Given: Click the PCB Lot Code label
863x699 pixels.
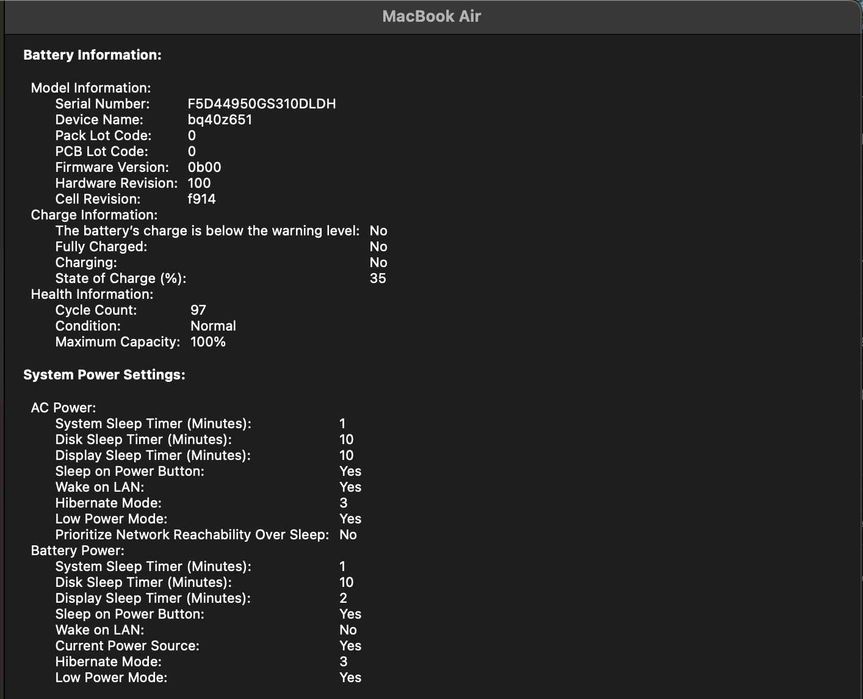Looking at the screenshot, I should tap(102, 151).
